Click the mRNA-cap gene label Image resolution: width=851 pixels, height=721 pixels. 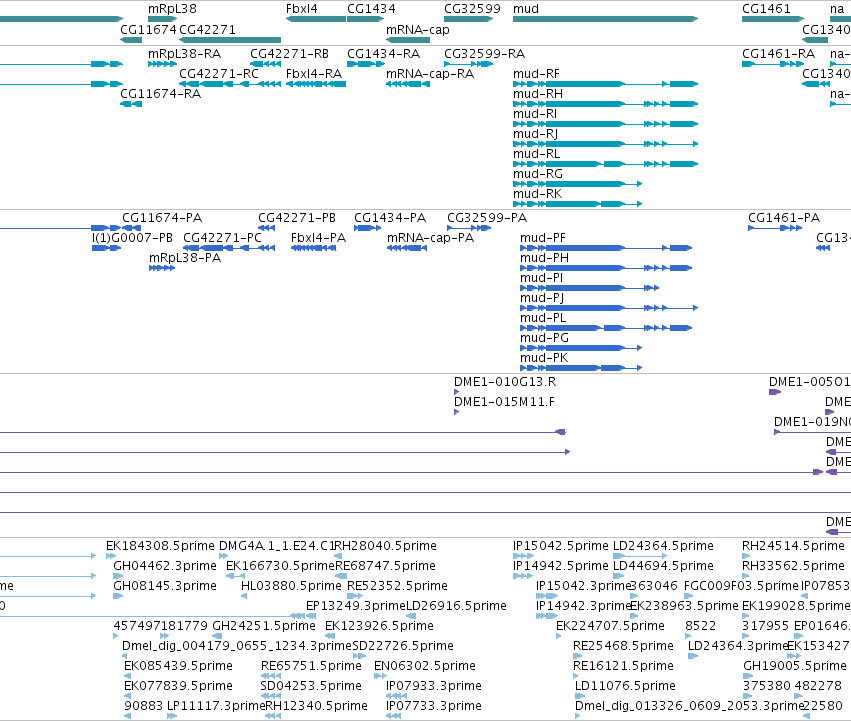(418, 29)
